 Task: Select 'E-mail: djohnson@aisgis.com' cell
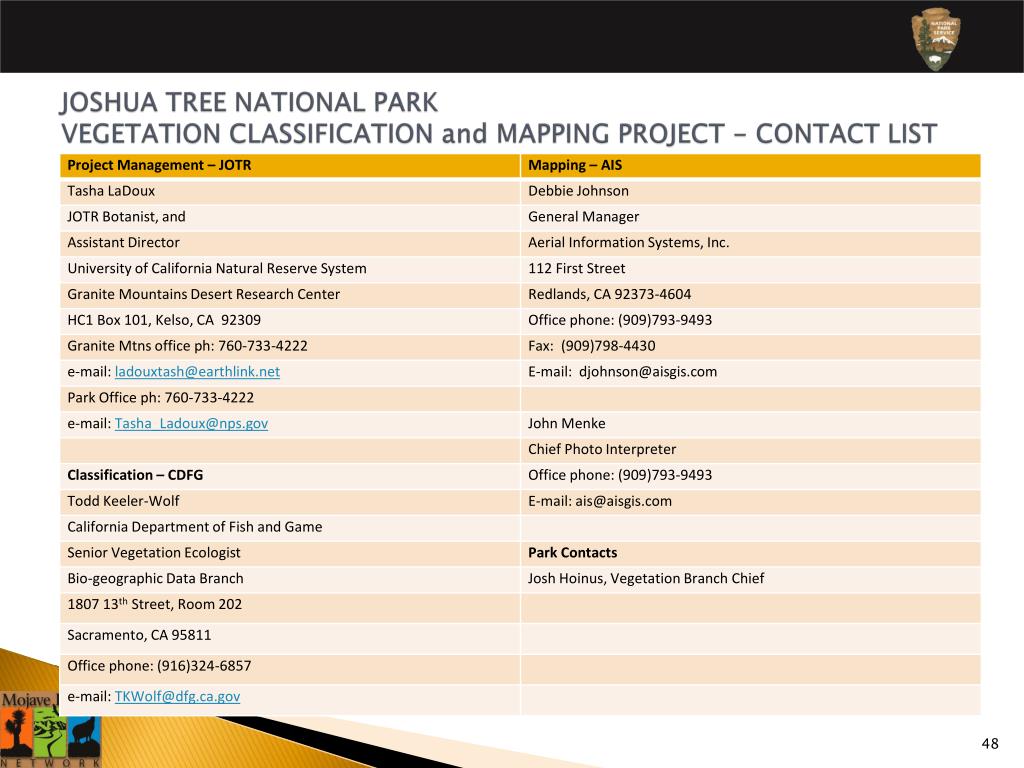(750, 372)
